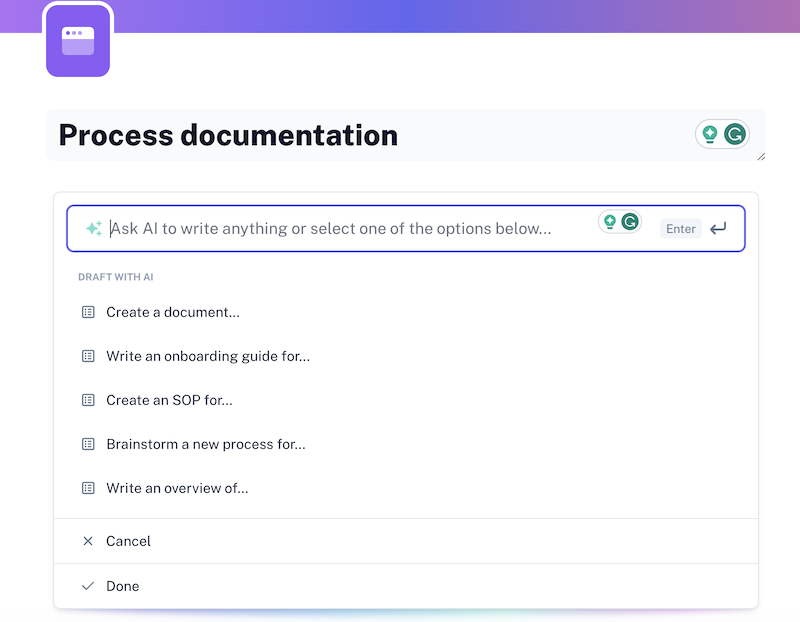The height and width of the screenshot is (622, 800).
Task: Choose Brainstorm a new process for option
Action: [x=406, y=444]
